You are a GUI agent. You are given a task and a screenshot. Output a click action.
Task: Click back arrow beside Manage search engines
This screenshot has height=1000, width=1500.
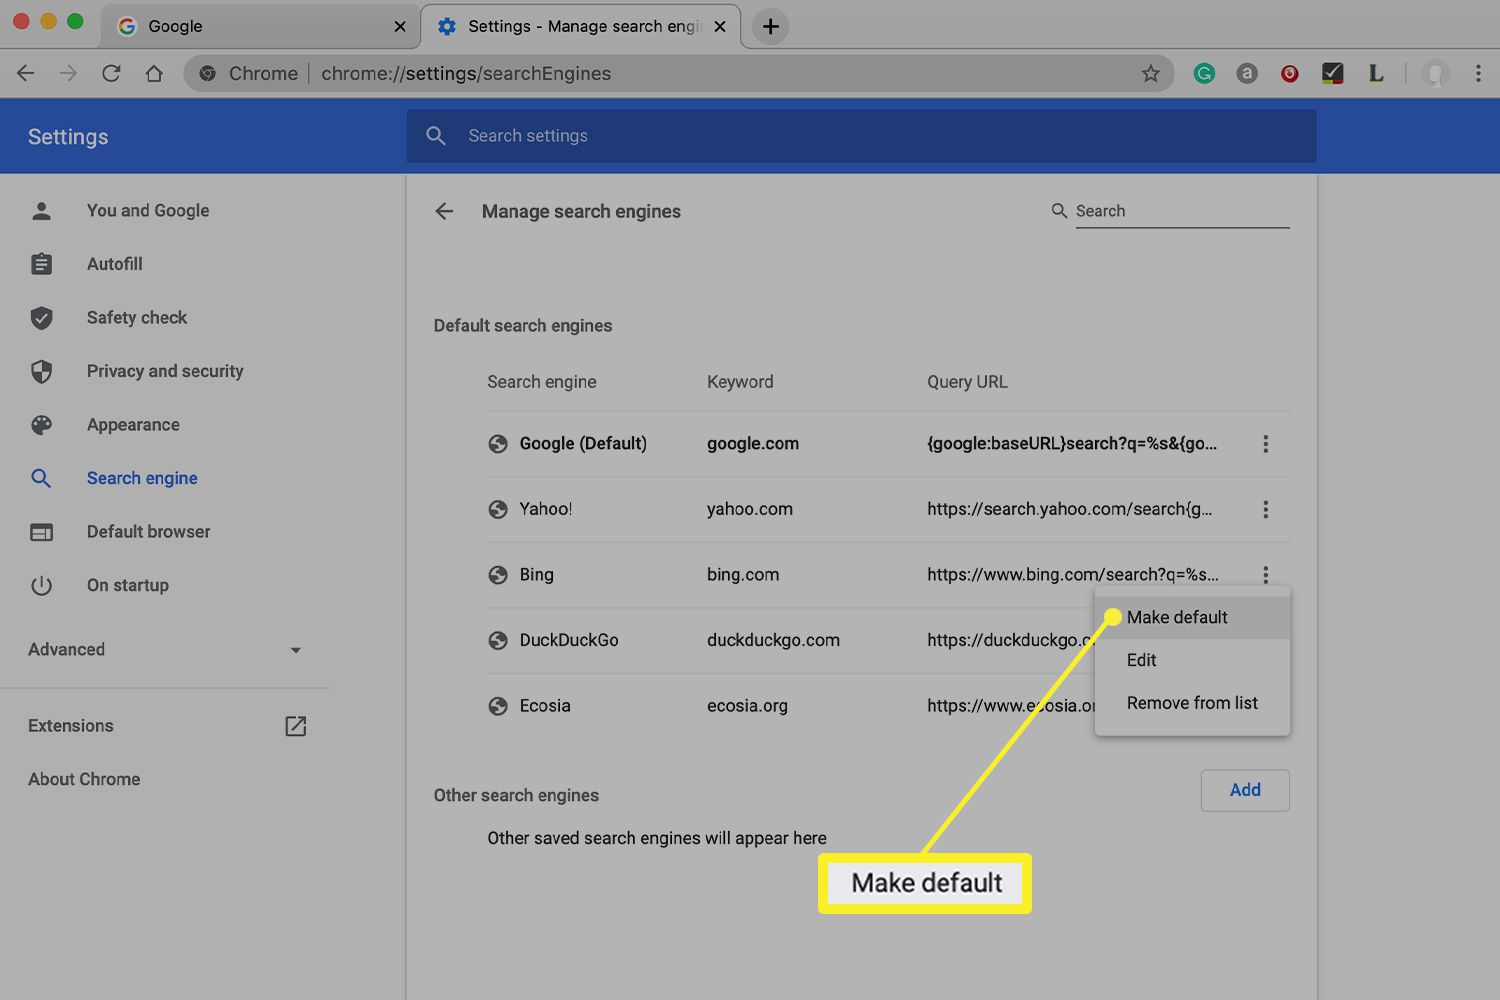444,211
